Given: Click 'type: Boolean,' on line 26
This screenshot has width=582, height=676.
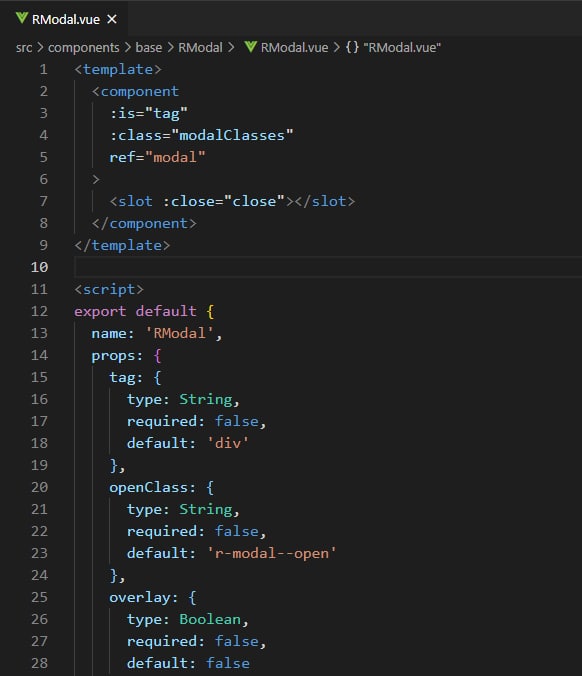Looking at the screenshot, I should pyautogui.click(x=188, y=620).
